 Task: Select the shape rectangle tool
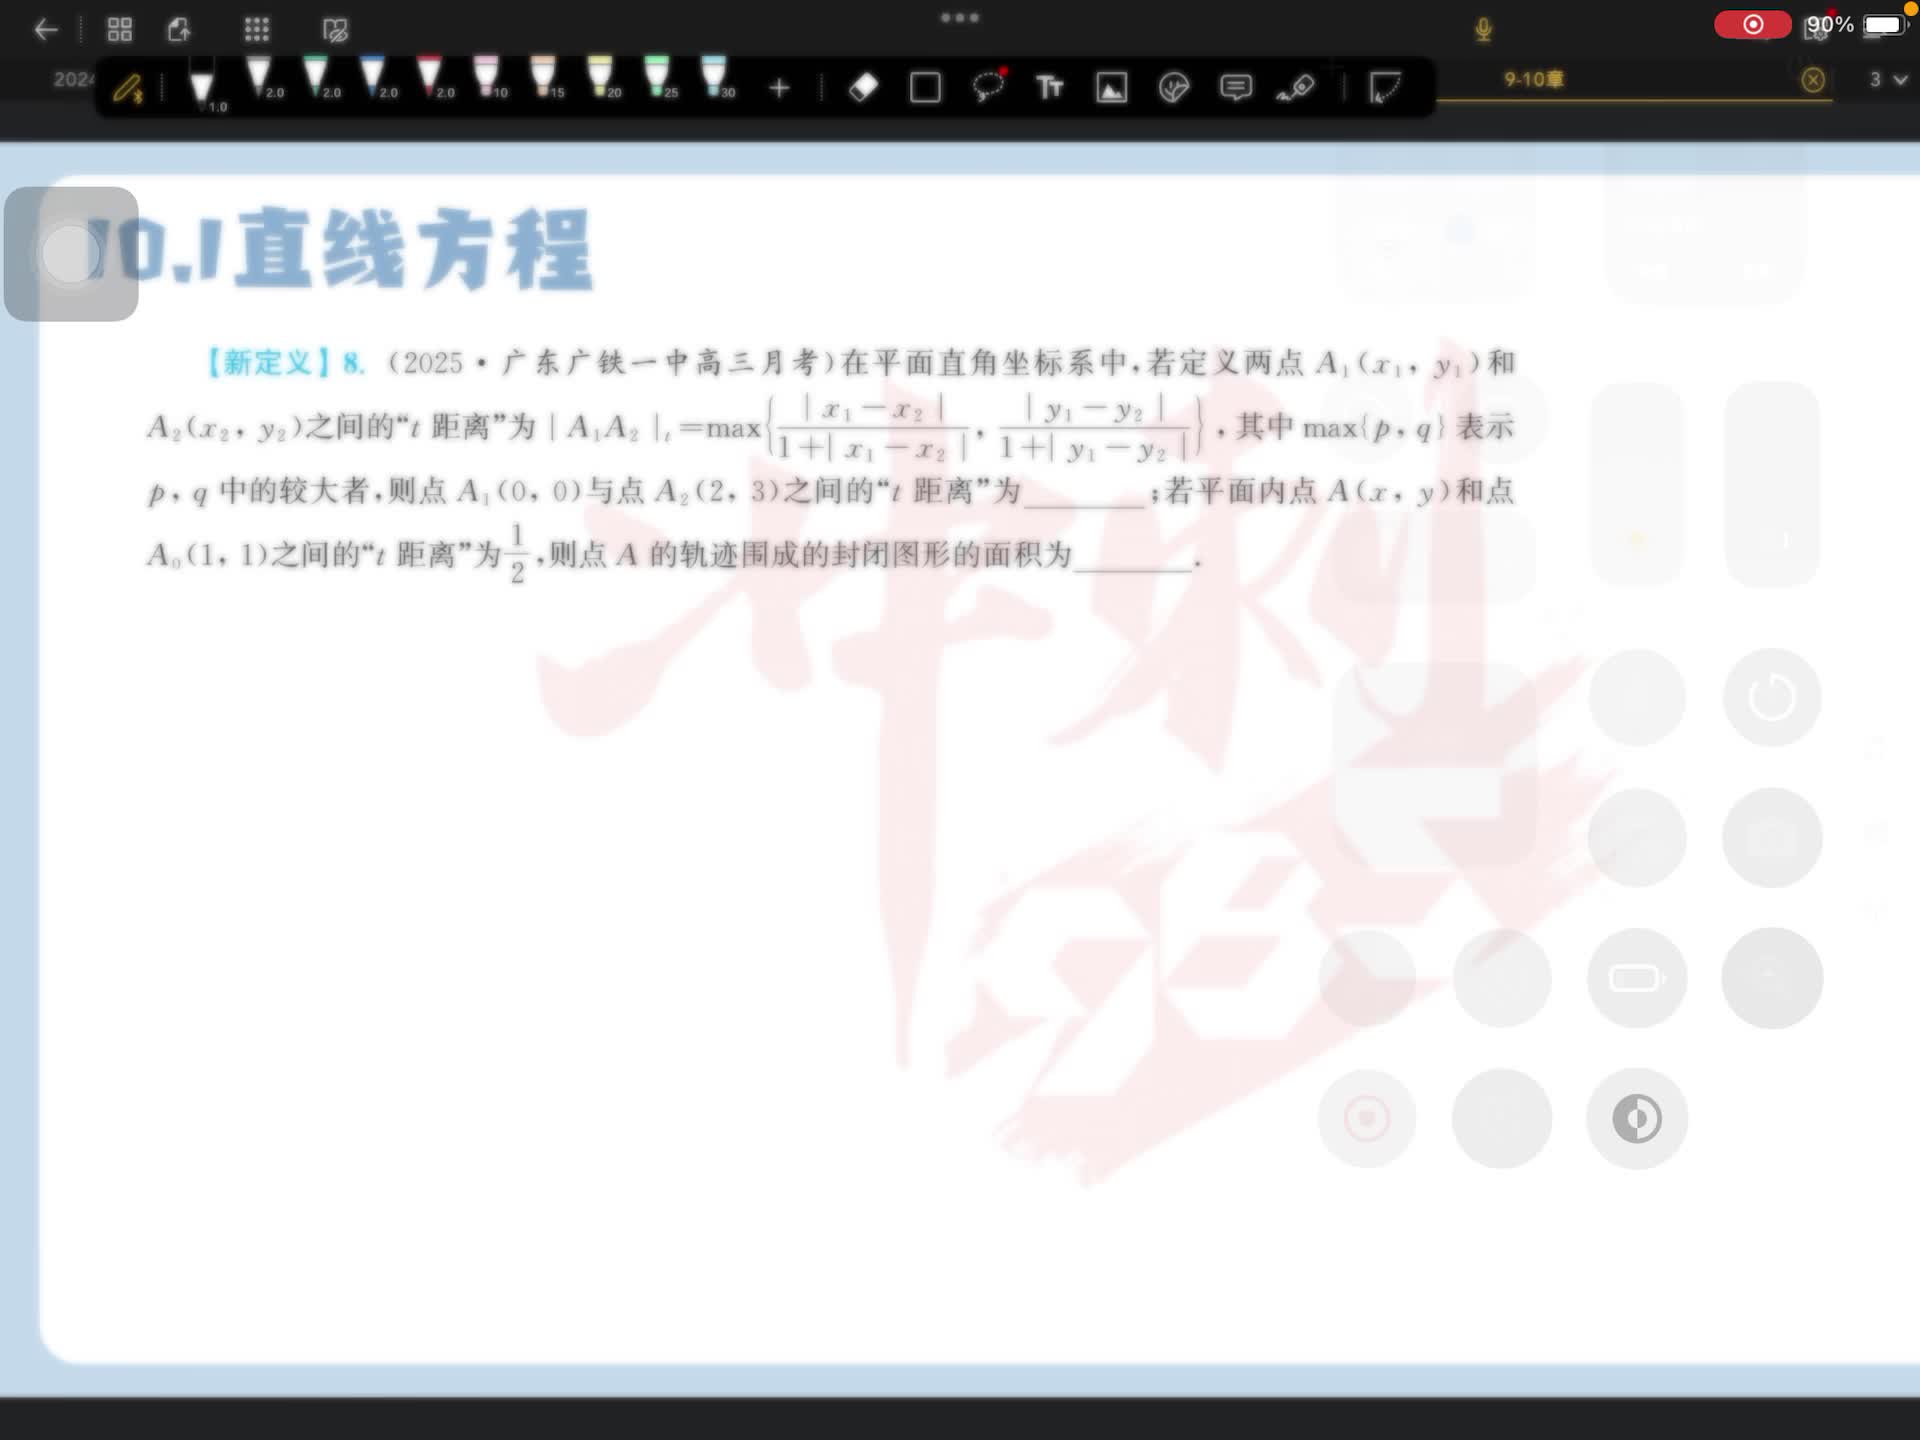click(x=925, y=88)
